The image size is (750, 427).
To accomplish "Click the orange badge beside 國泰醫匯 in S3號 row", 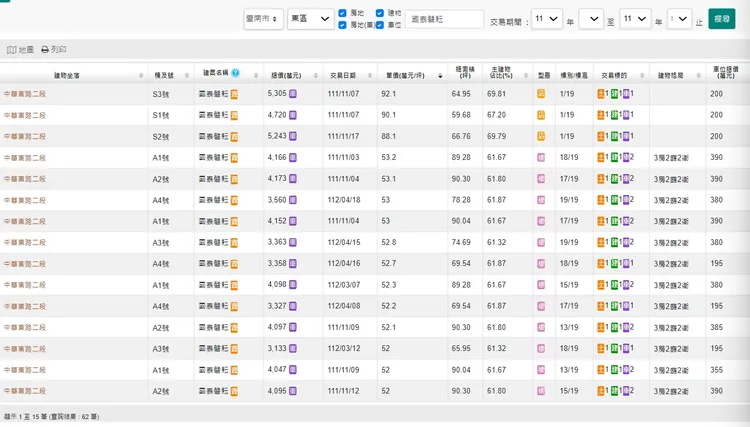I will coord(235,93).
